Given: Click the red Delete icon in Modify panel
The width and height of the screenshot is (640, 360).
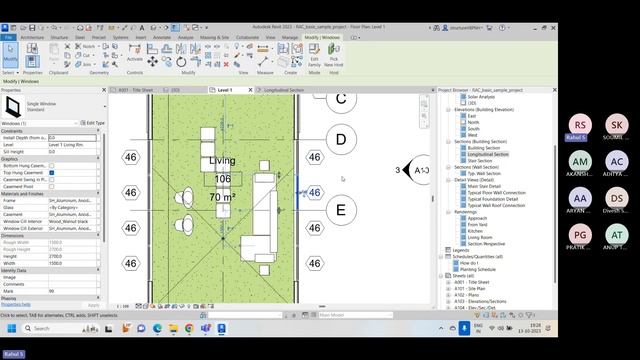Looking at the screenshot, I should [x=226, y=64].
